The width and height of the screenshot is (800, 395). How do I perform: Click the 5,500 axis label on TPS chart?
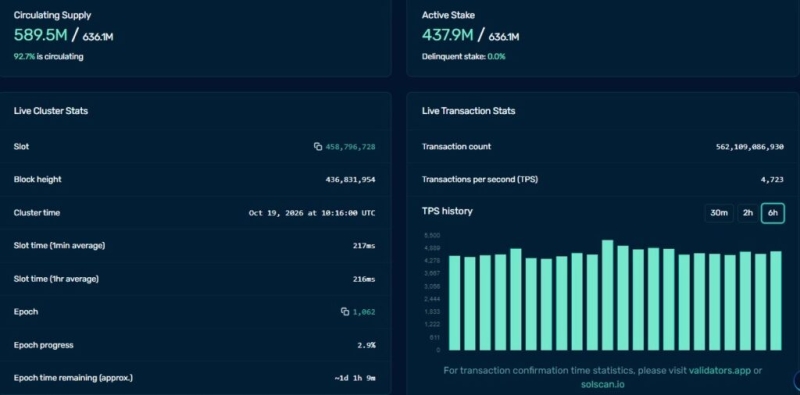coord(432,235)
